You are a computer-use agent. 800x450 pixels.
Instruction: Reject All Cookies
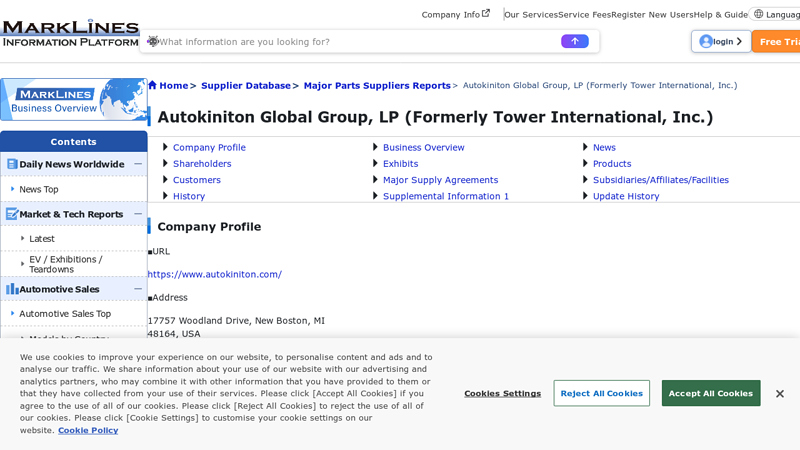pyautogui.click(x=602, y=393)
